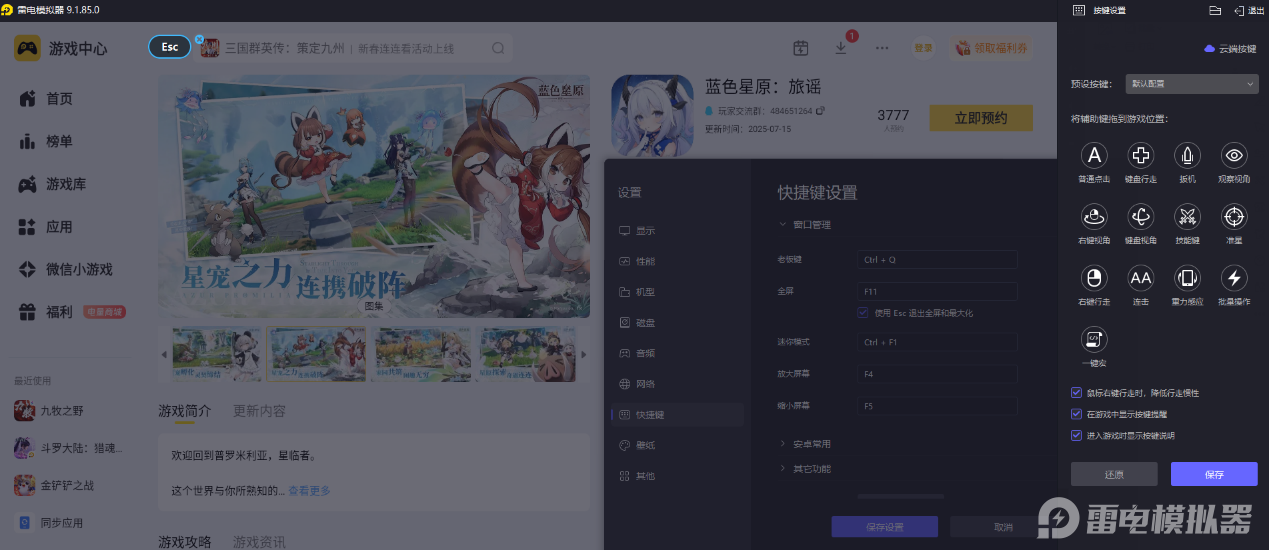This screenshot has width=1269, height=550.
Task: Select the 技能键 crossed swords icon
Action: coord(1187,216)
